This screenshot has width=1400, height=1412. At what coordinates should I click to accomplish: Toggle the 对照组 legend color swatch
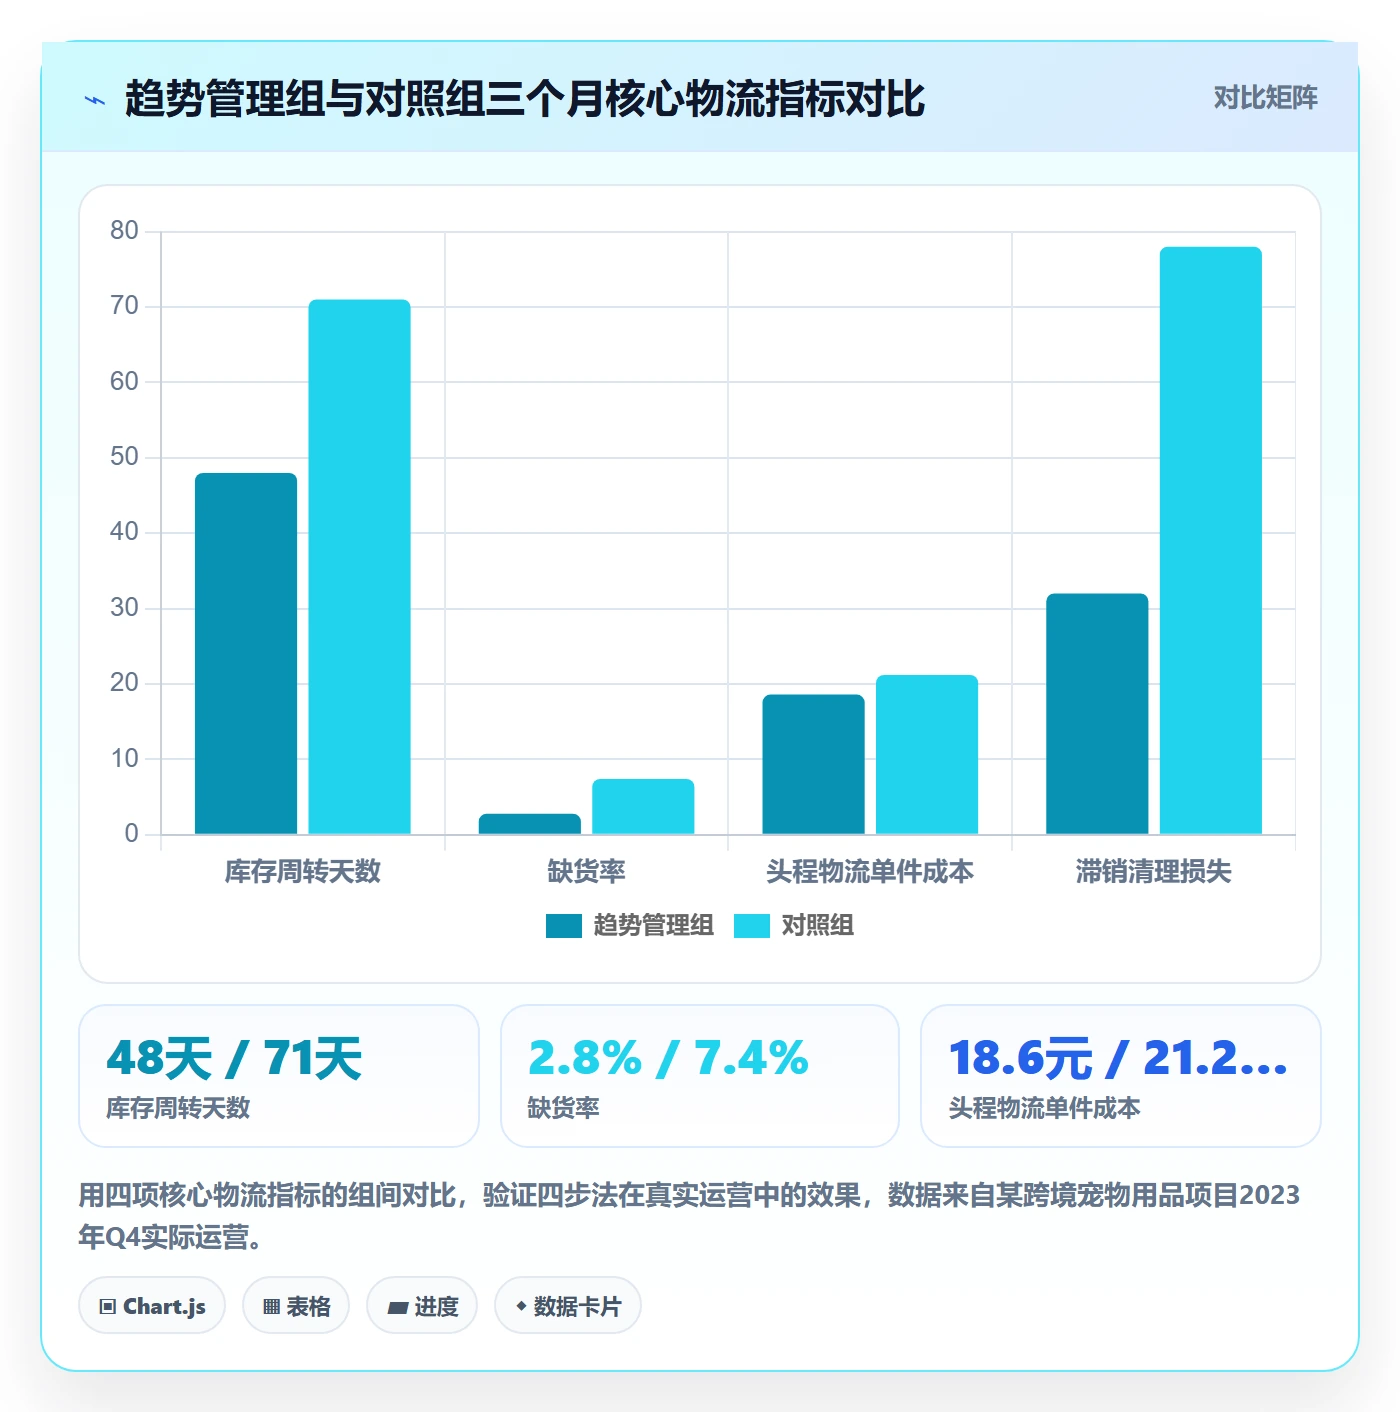point(752,926)
